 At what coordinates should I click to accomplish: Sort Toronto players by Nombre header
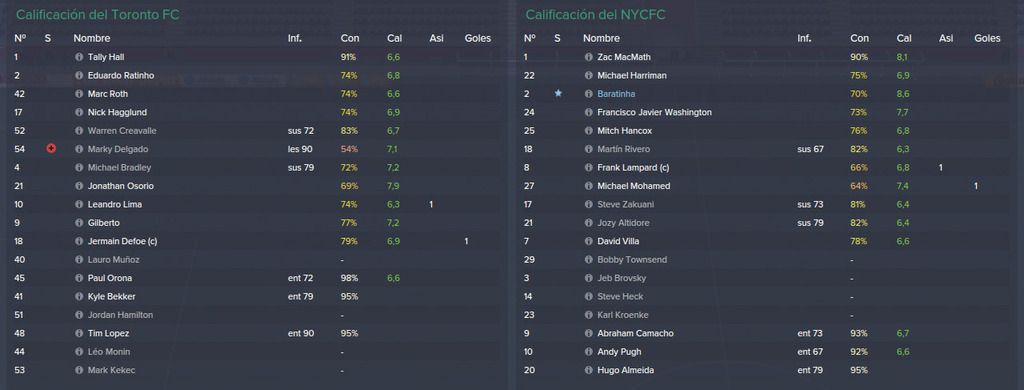(91, 39)
